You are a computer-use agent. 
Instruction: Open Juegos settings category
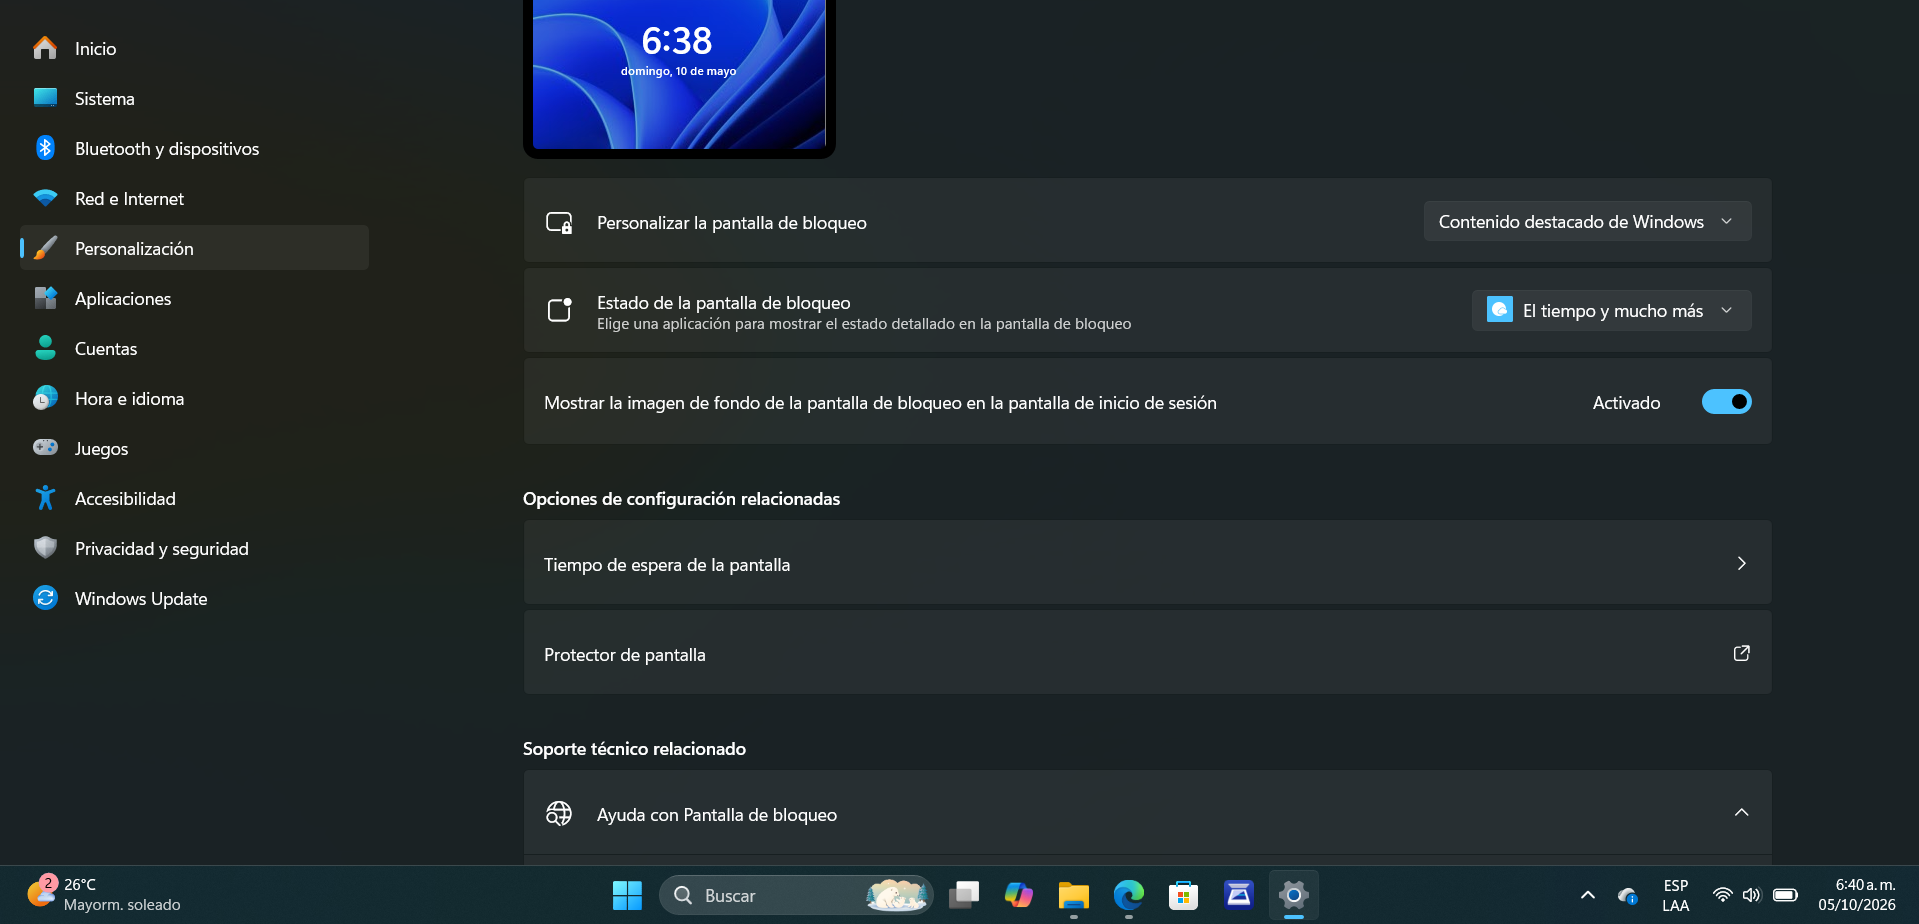coord(194,448)
